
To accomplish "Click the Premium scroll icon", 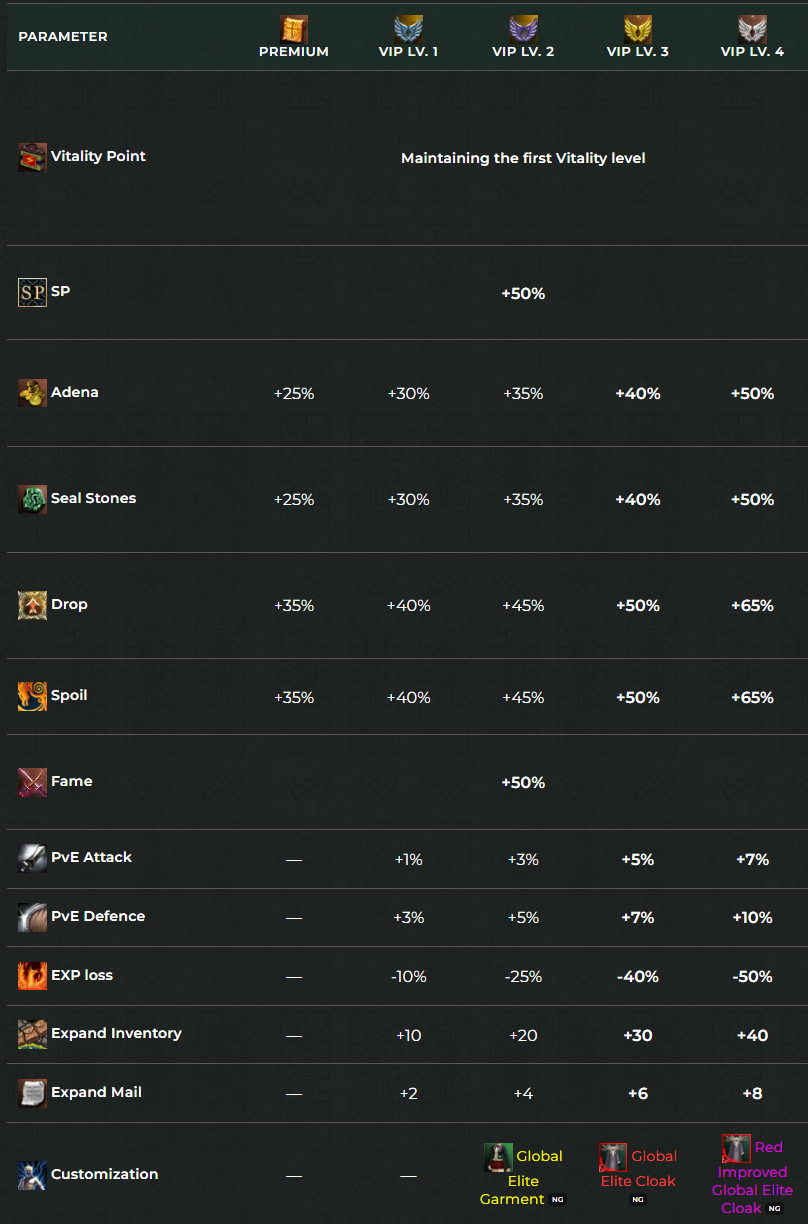I will click(294, 28).
